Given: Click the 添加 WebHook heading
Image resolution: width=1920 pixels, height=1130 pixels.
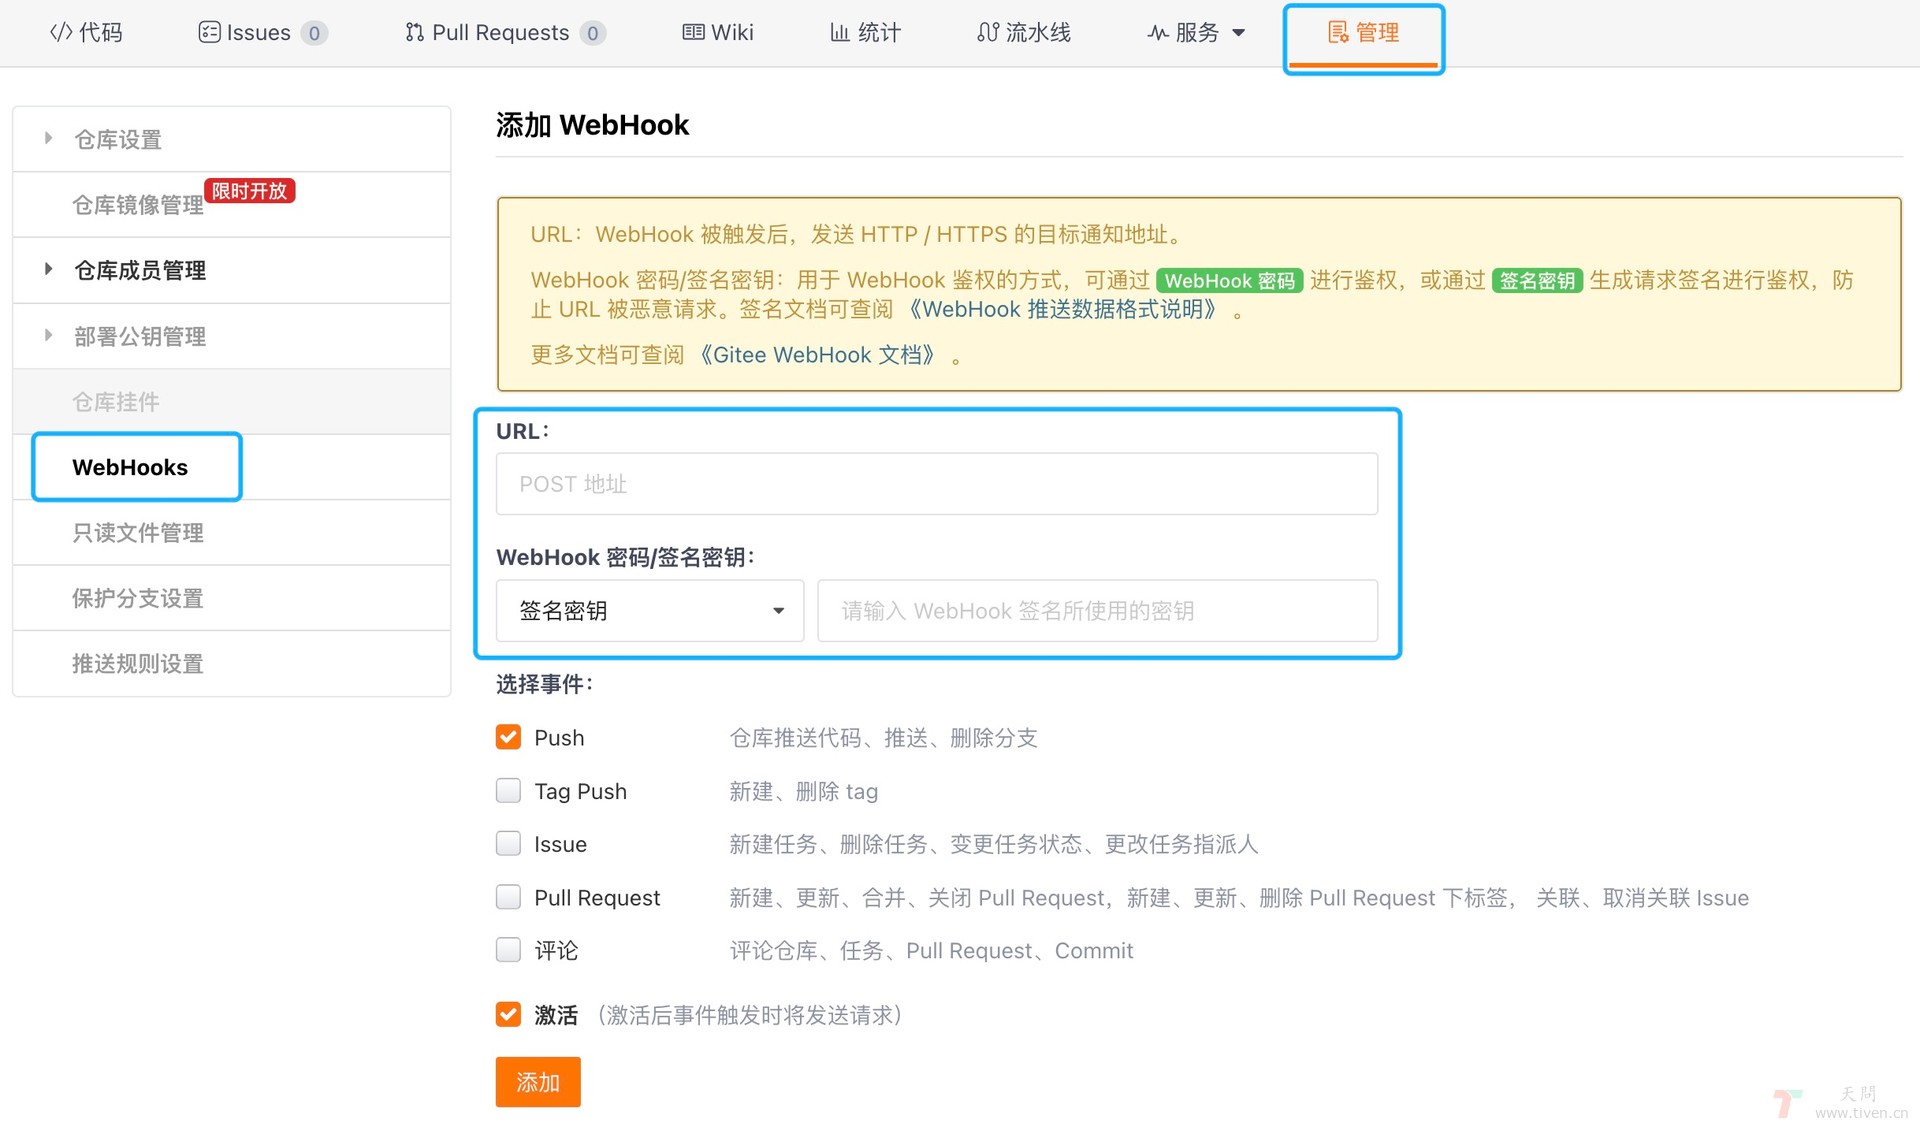Looking at the screenshot, I should [592, 125].
